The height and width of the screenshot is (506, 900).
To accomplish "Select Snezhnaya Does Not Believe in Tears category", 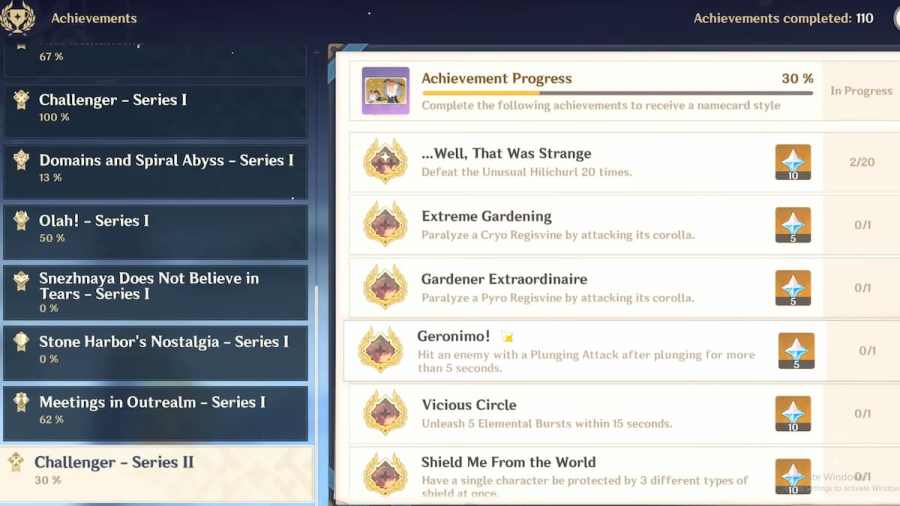I will [155, 292].
